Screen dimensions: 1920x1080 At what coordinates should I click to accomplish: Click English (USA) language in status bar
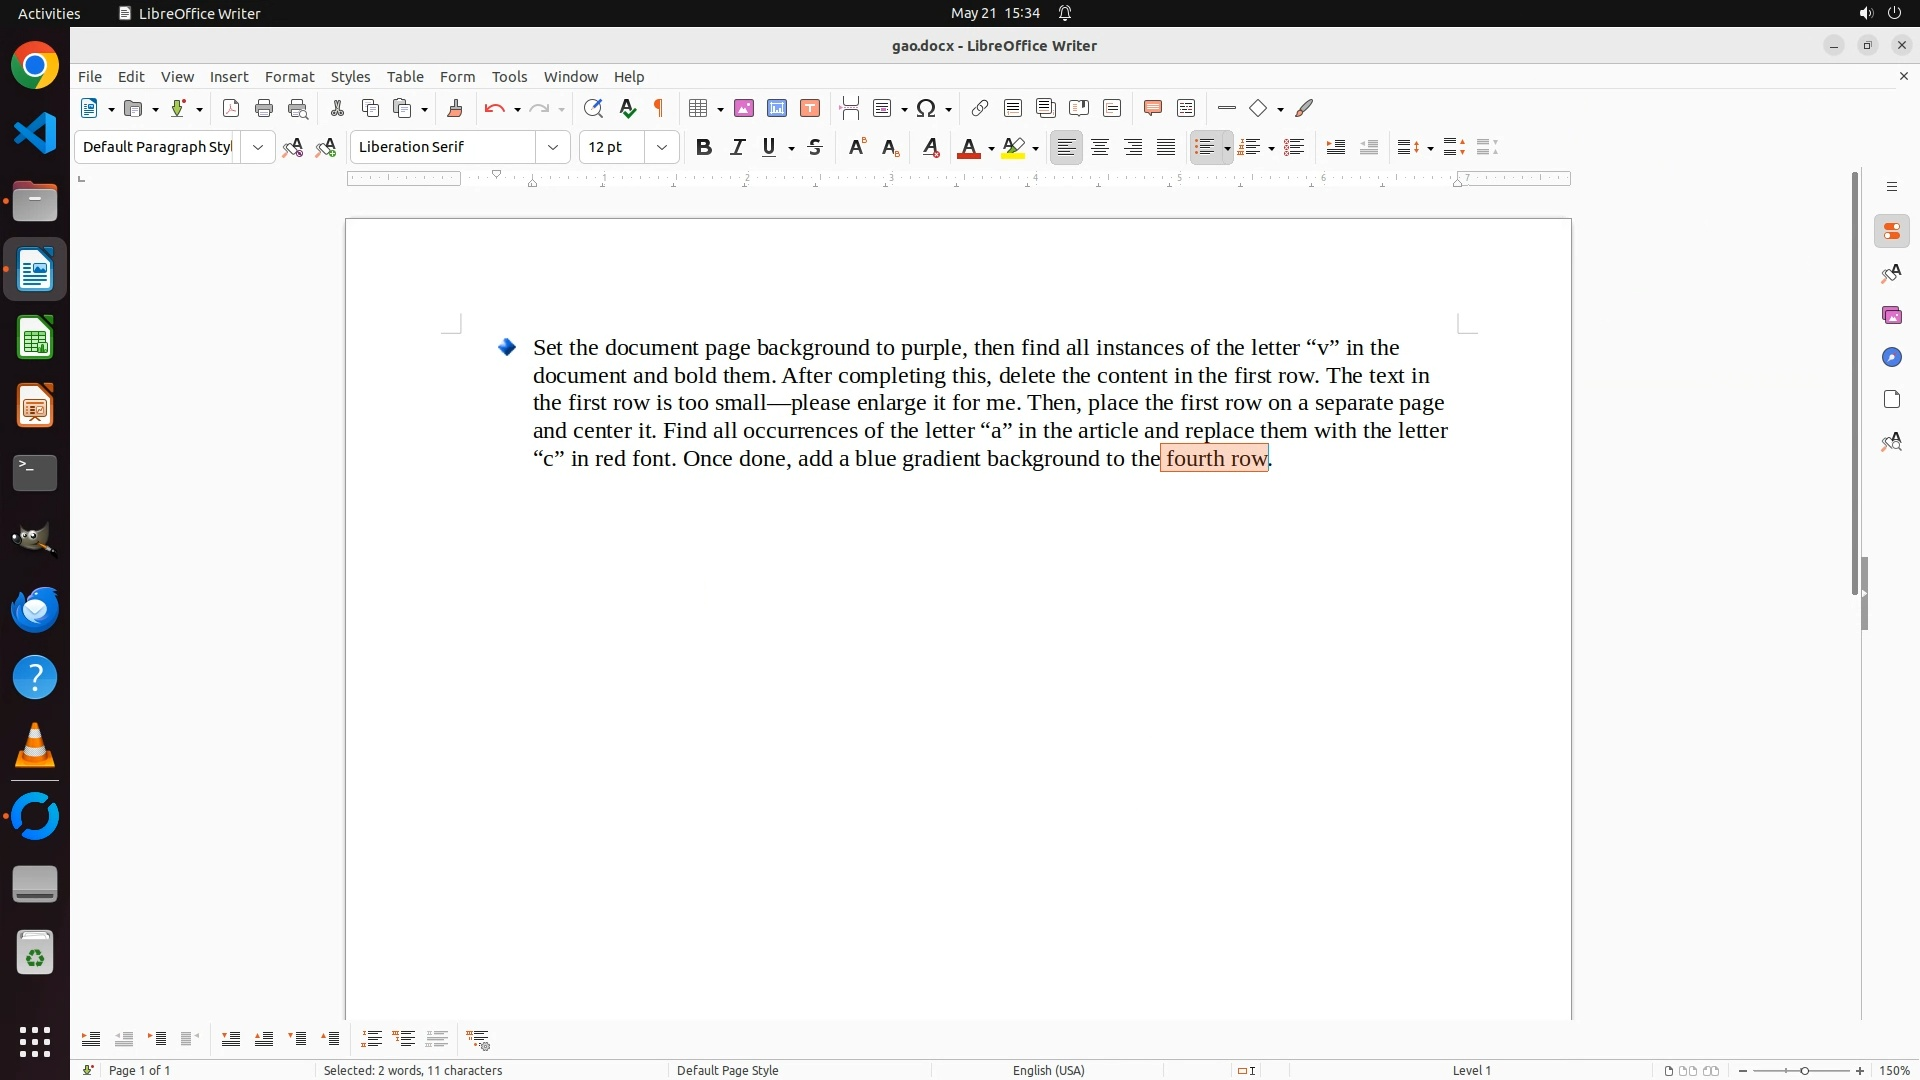1048,1071
